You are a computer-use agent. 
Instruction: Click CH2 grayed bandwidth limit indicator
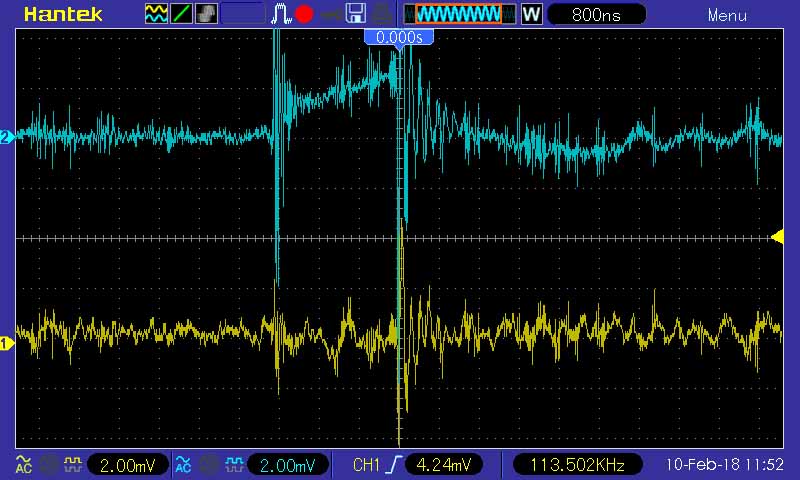click(208, 464)
